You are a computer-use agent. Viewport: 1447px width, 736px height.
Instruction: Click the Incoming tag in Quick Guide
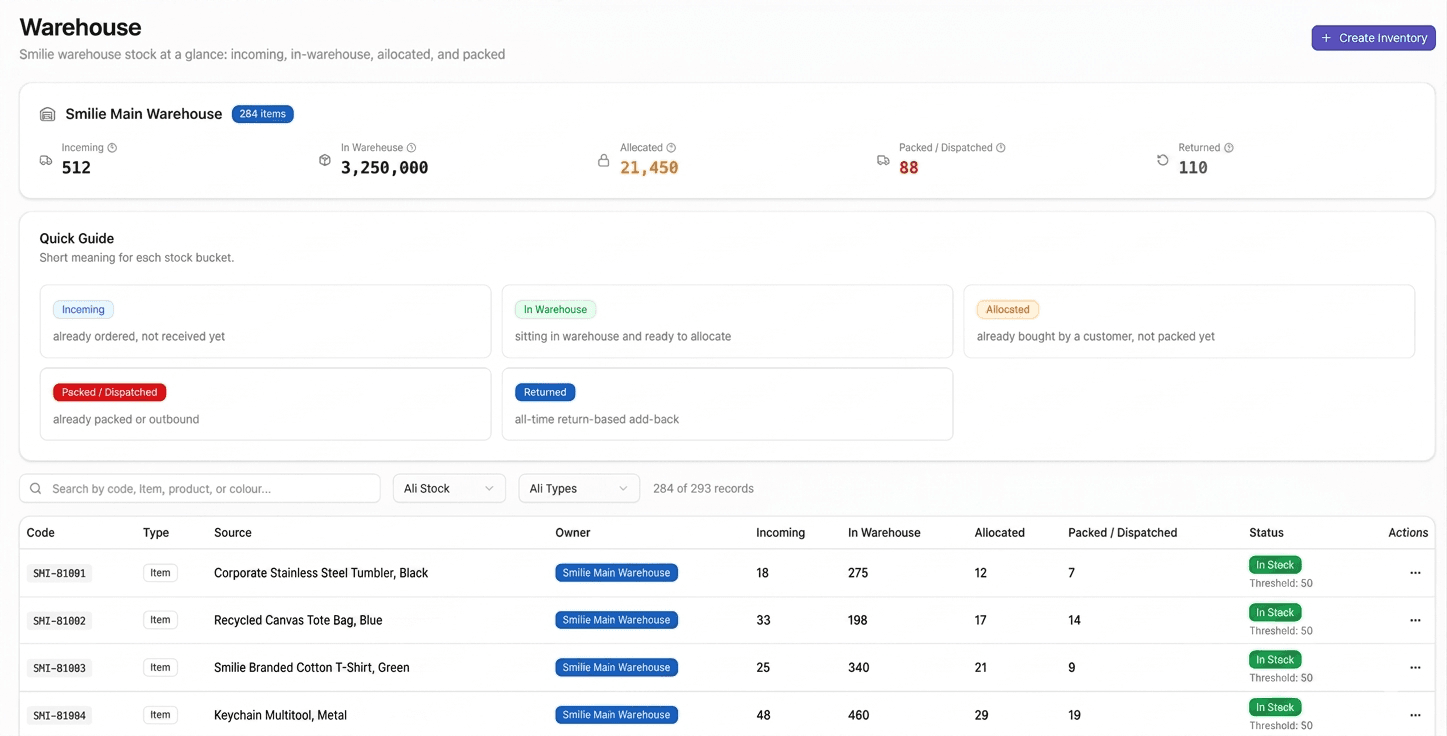83,310
